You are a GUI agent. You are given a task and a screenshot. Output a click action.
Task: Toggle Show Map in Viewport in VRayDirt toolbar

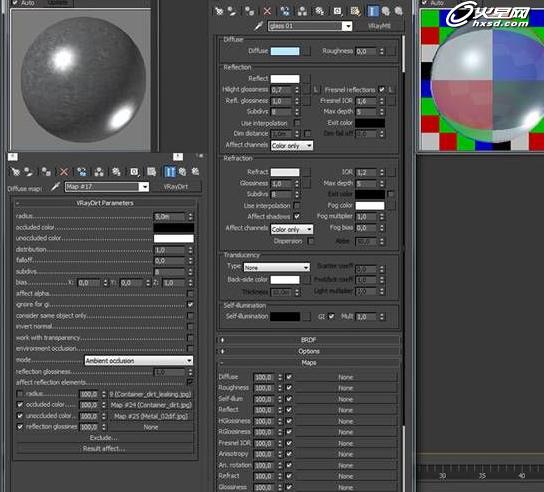click(x=152, y=172)
